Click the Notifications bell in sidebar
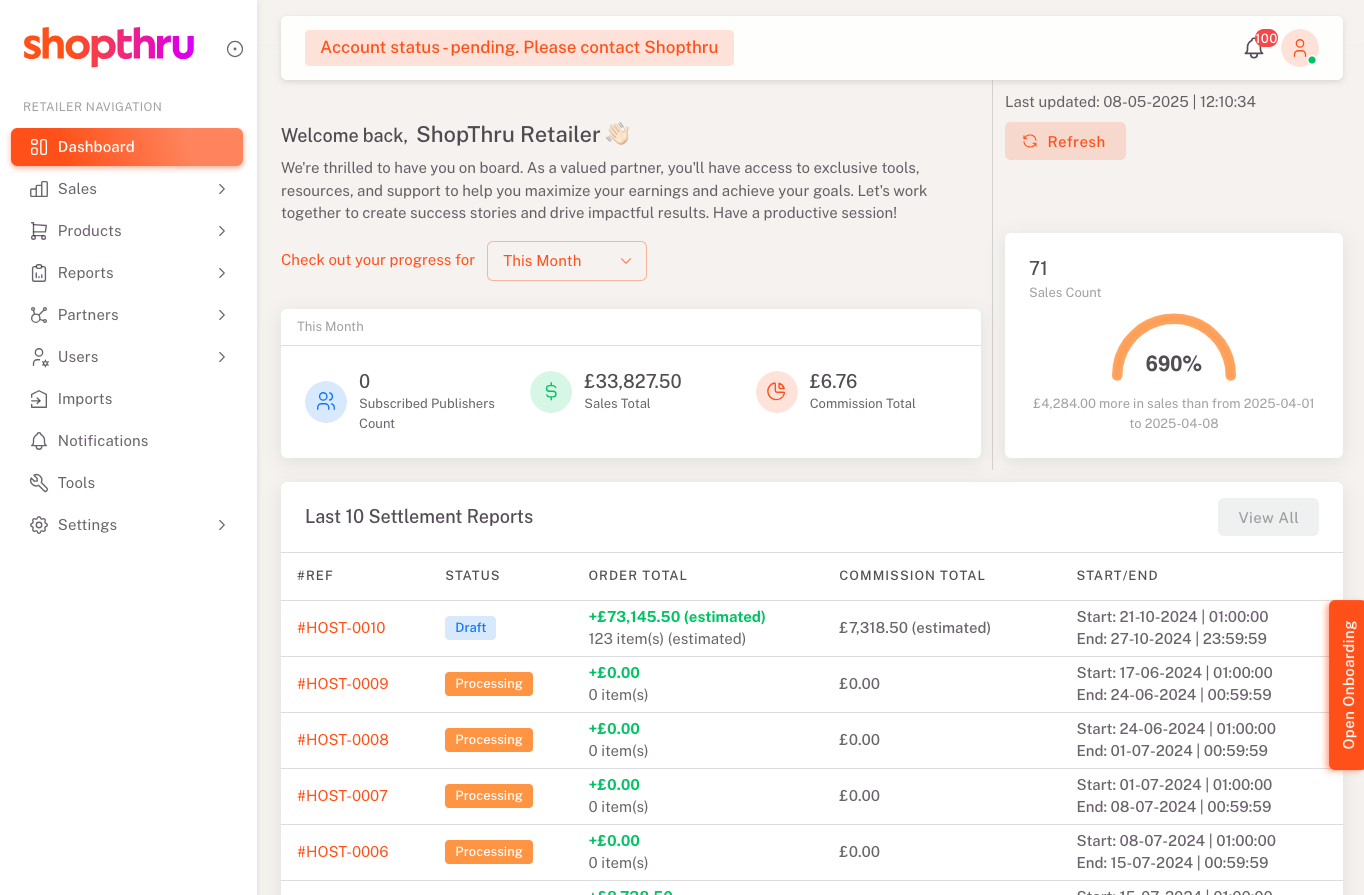 (x=39, y=441)
